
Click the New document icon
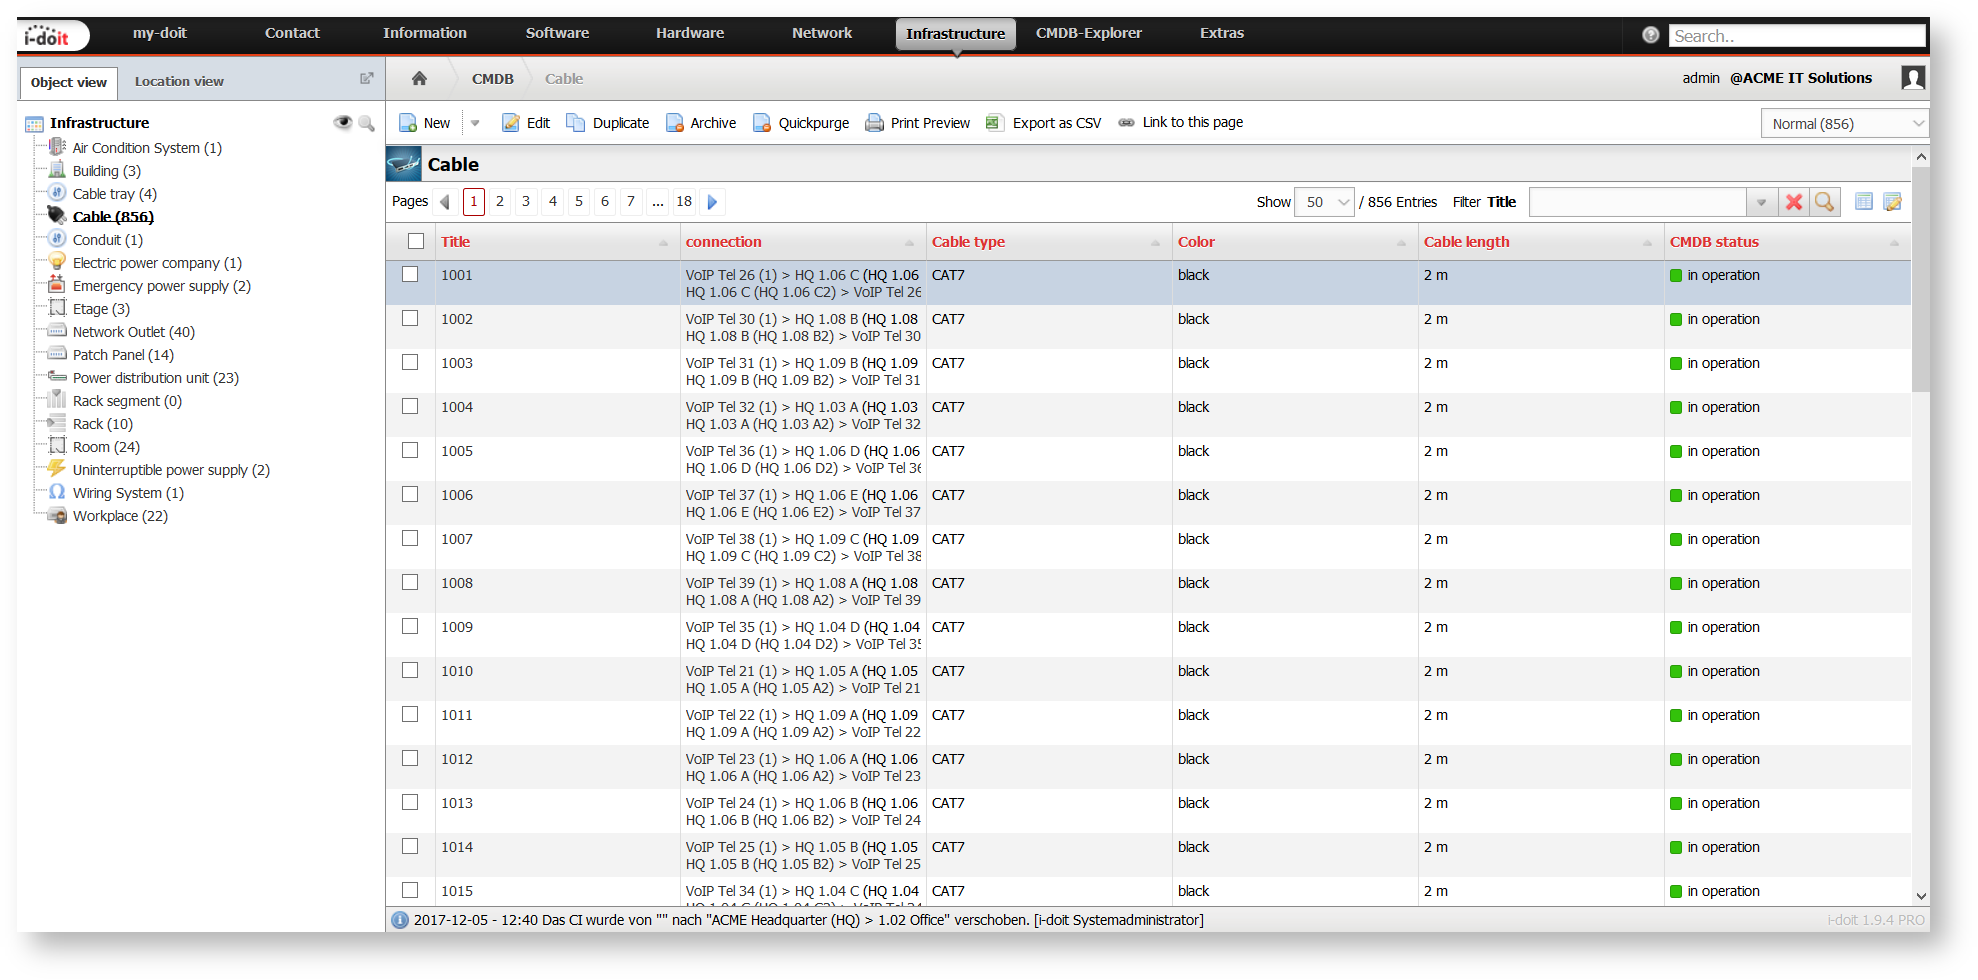[408, 123]
